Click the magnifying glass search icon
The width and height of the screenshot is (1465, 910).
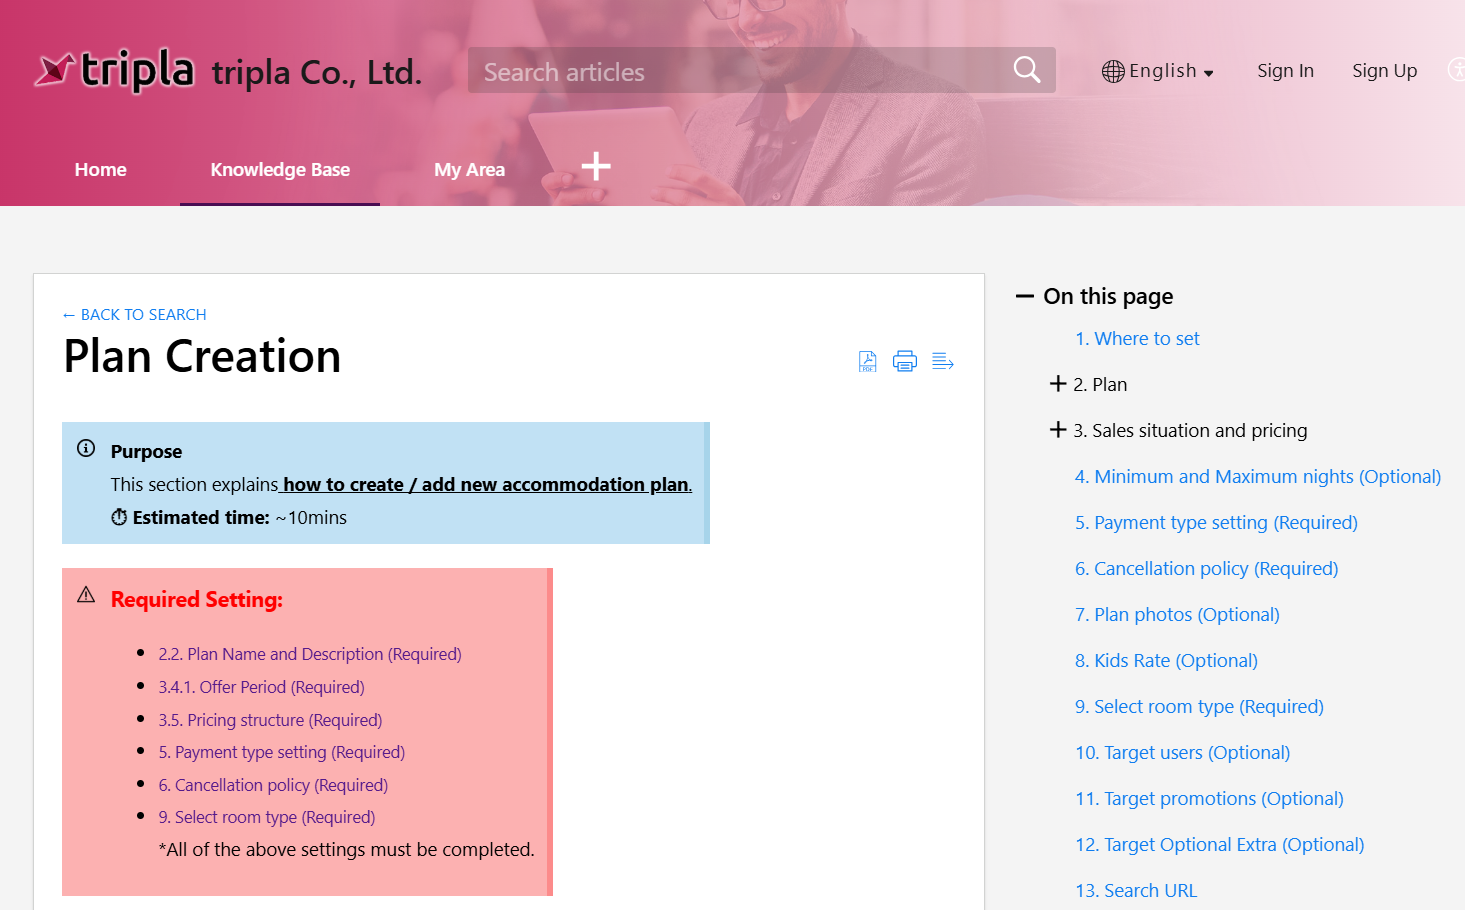click(x=1027, y=70)
